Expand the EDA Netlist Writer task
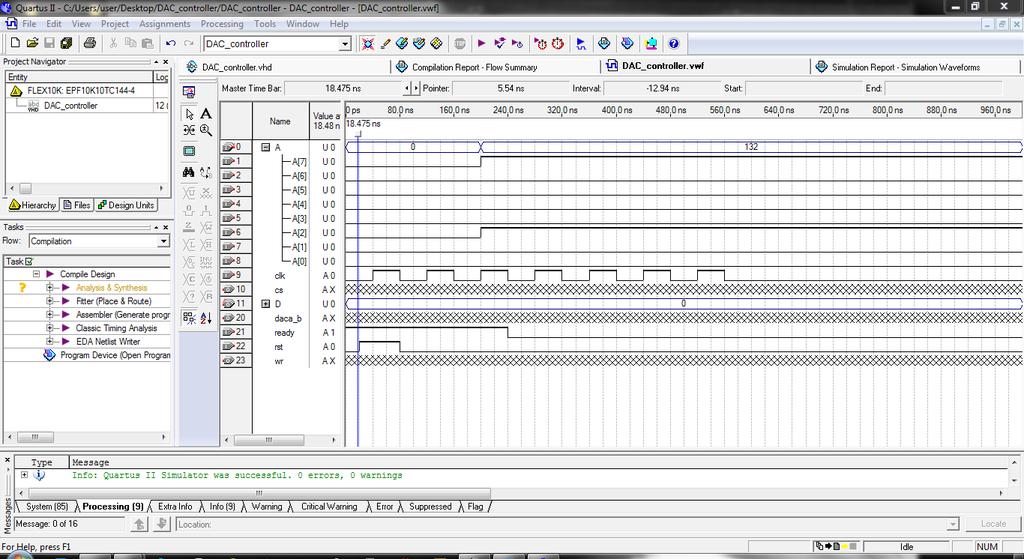 tap(50, 342)
